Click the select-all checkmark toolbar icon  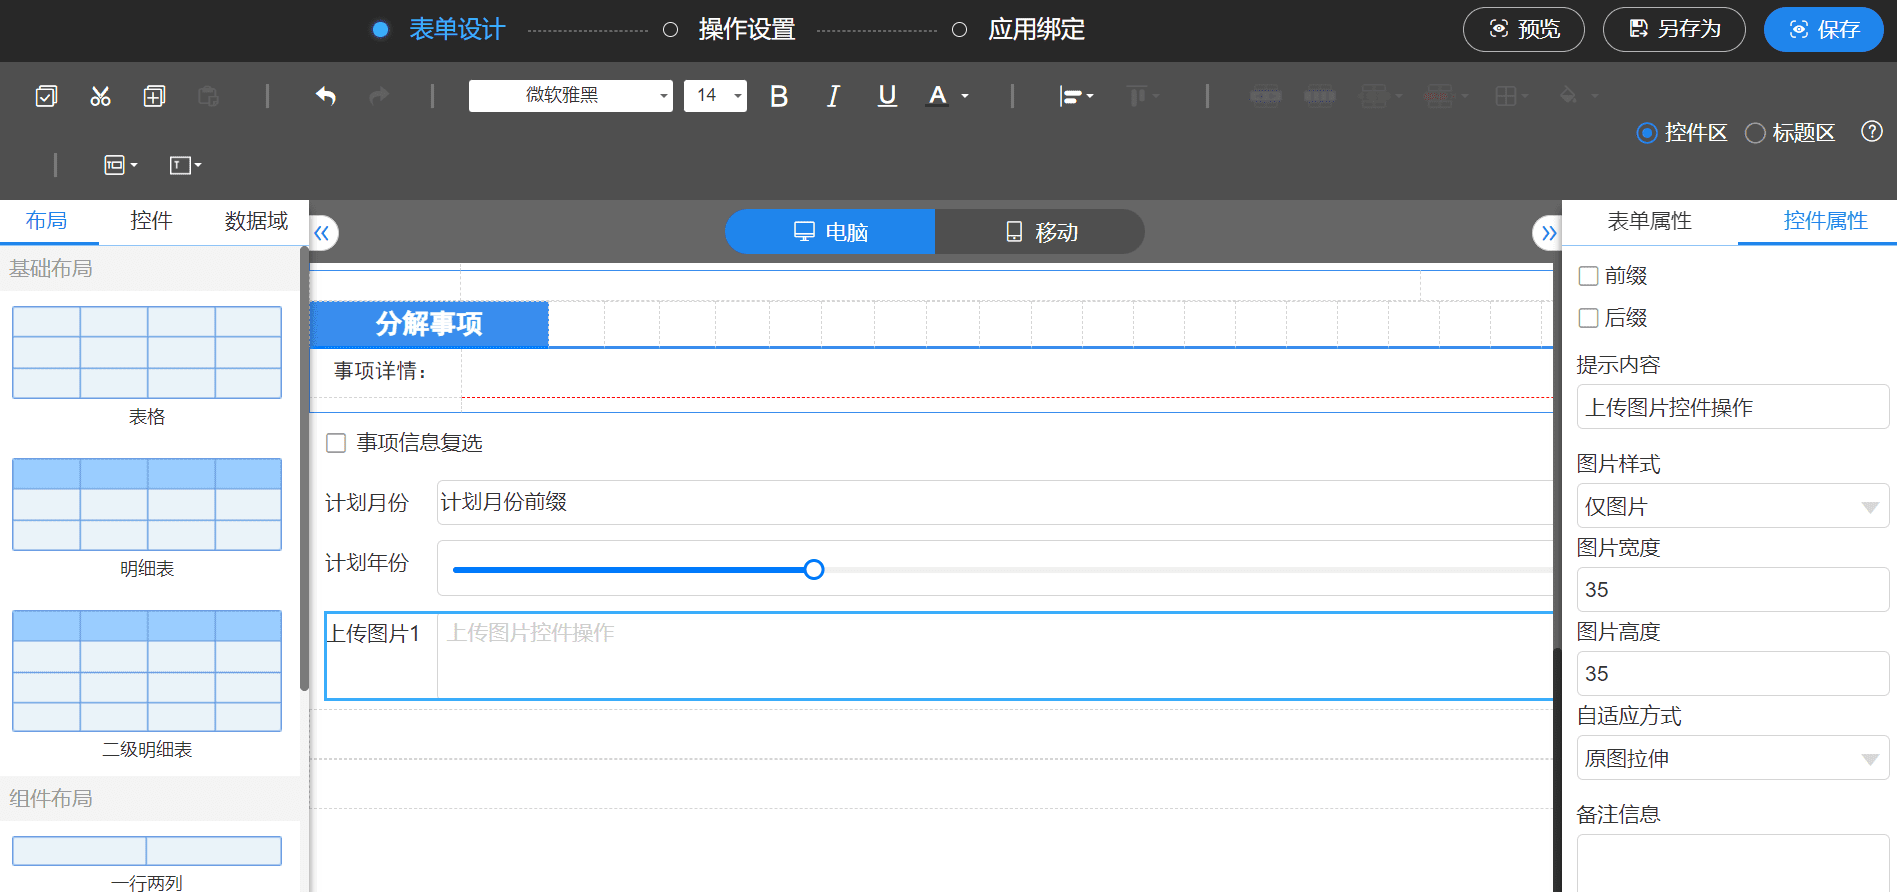[x=46, y=96]
